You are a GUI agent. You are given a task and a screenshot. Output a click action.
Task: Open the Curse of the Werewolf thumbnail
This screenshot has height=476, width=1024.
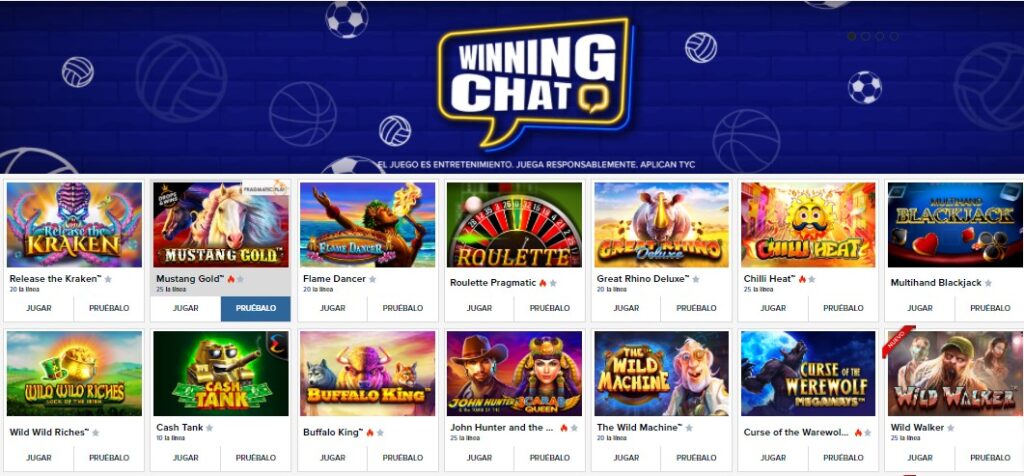(x=808, y=373)
